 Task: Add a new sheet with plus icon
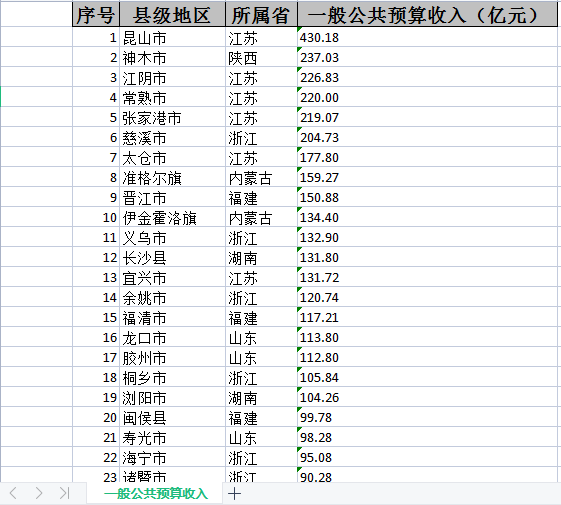[235, 494]
